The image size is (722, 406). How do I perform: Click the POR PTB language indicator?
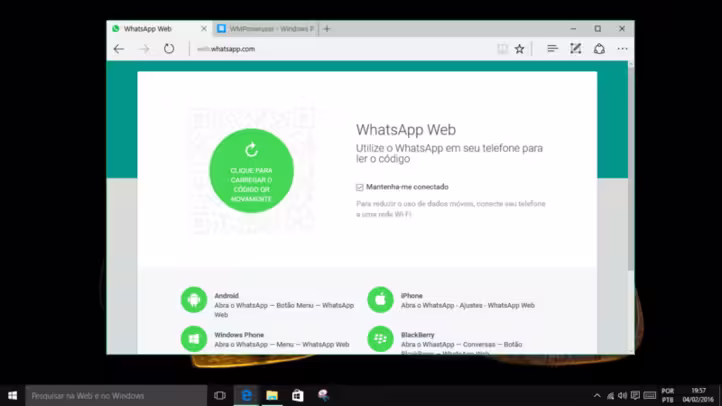(x=668, y=395)
